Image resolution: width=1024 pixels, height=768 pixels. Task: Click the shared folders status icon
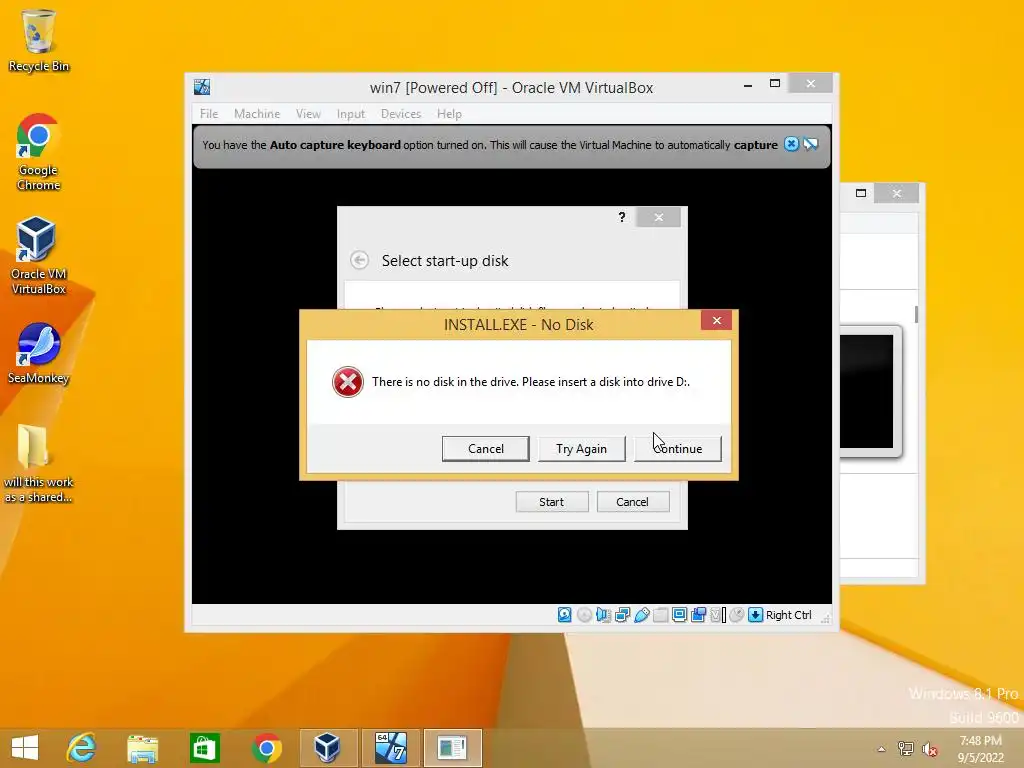(660, 615)
